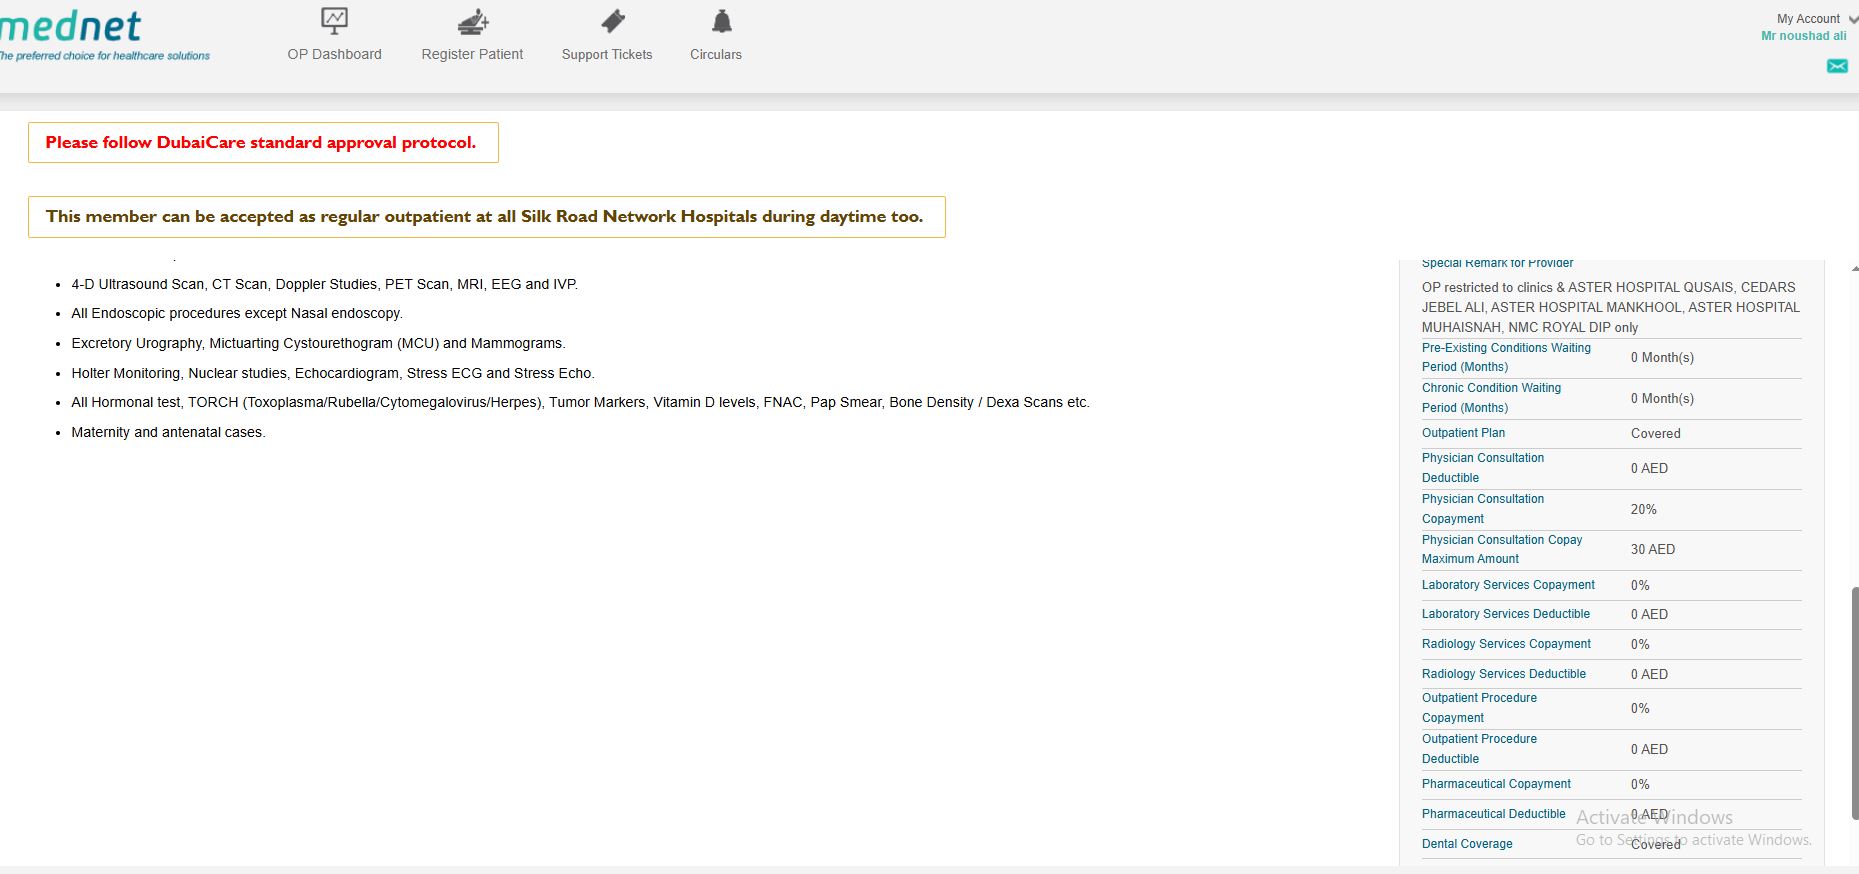
Task: Click Physician Consultation Copay Maximum Amount label
Action: pos(1502,549)
